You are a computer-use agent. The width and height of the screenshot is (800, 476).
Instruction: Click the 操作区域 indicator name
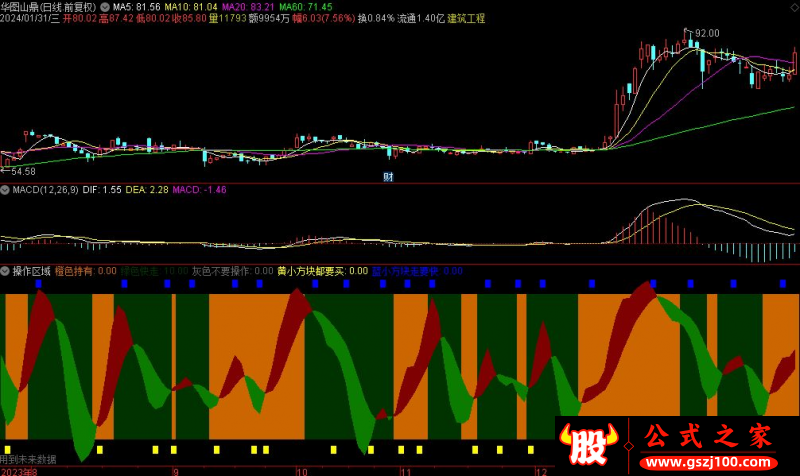pyautogui.click(x=32, y=271)
